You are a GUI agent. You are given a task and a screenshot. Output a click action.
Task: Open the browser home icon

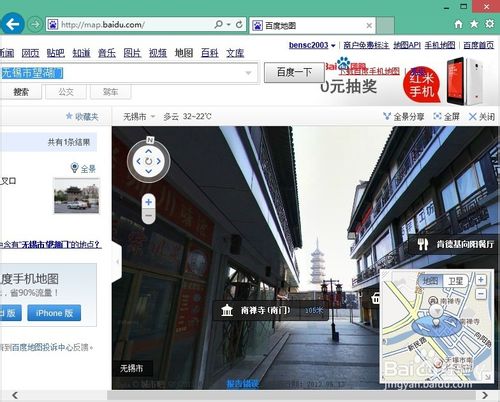[459, 24]
